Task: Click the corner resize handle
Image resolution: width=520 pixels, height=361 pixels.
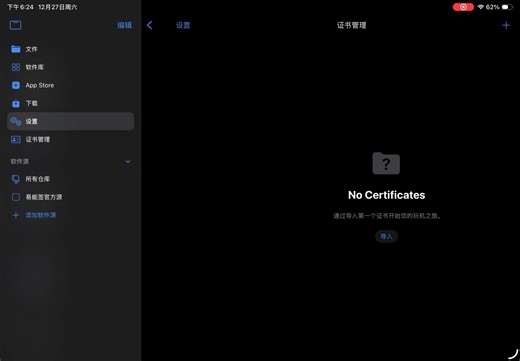Action: click(x=514, y=354)
